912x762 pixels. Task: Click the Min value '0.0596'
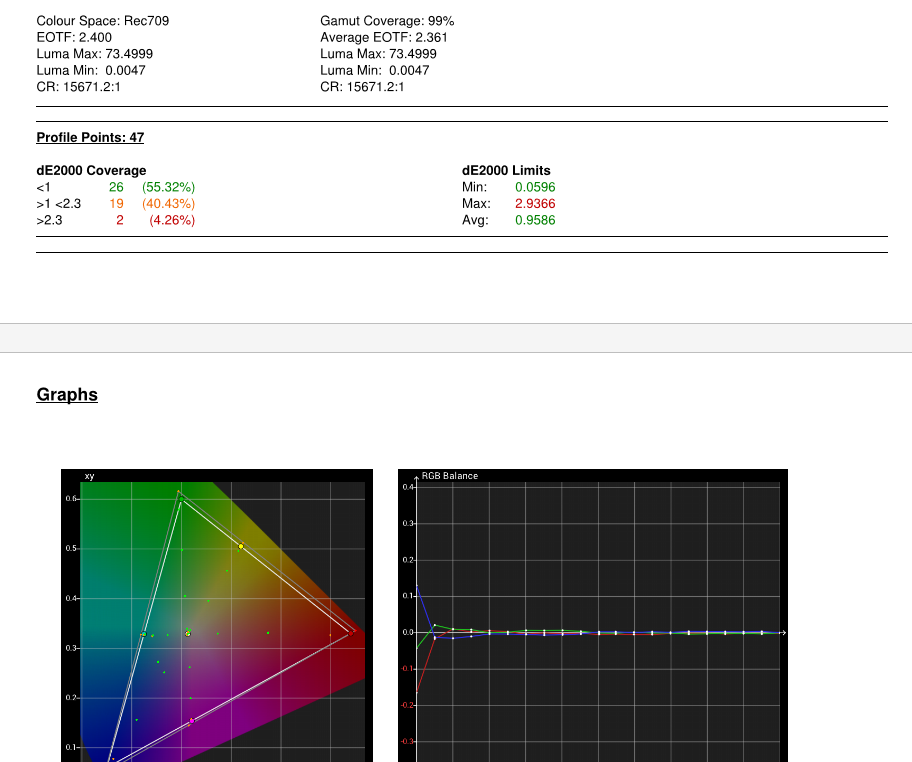535,187
